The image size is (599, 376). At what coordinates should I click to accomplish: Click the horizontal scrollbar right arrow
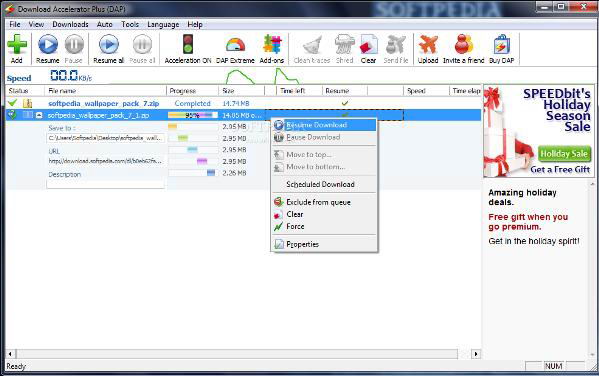tap(476, 354)
